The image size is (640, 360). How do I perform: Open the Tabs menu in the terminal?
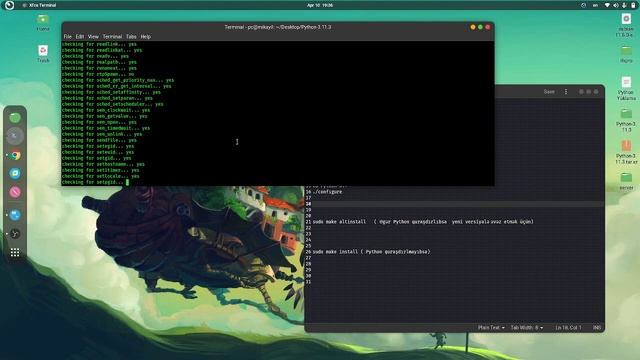131,36
